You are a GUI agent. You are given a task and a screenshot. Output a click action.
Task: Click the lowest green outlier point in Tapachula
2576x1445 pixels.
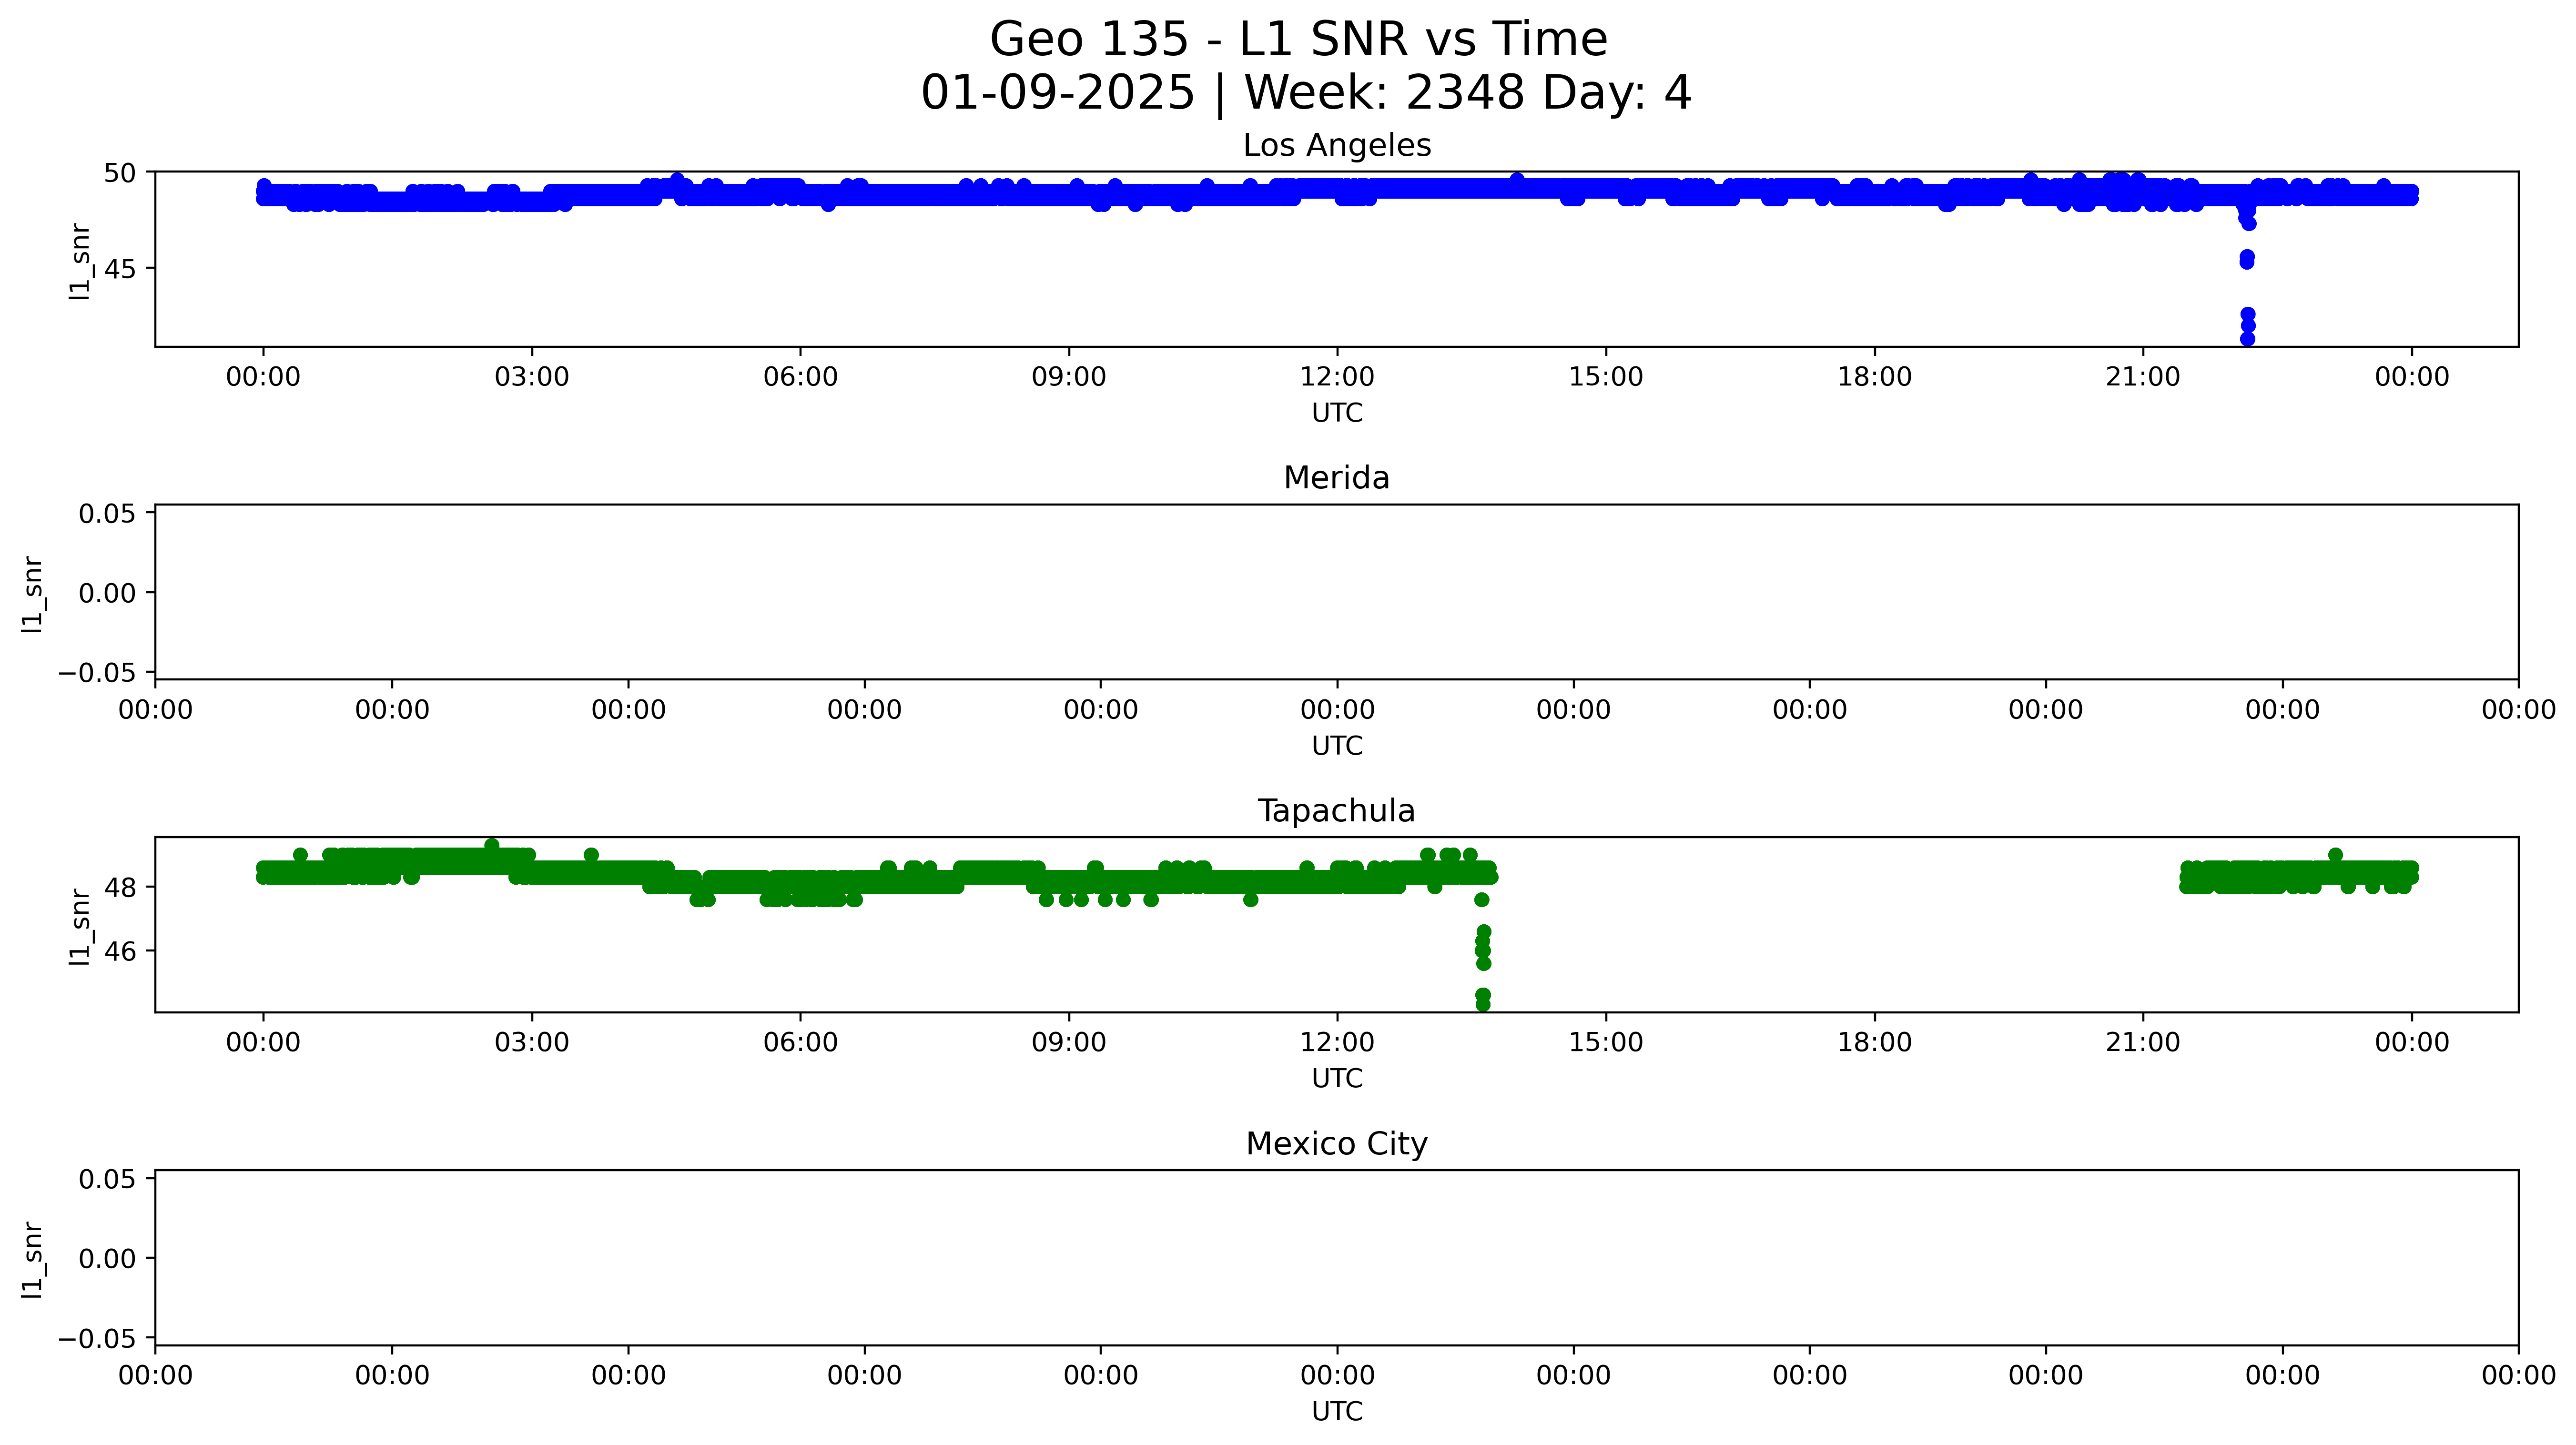coord(1483,1004)
